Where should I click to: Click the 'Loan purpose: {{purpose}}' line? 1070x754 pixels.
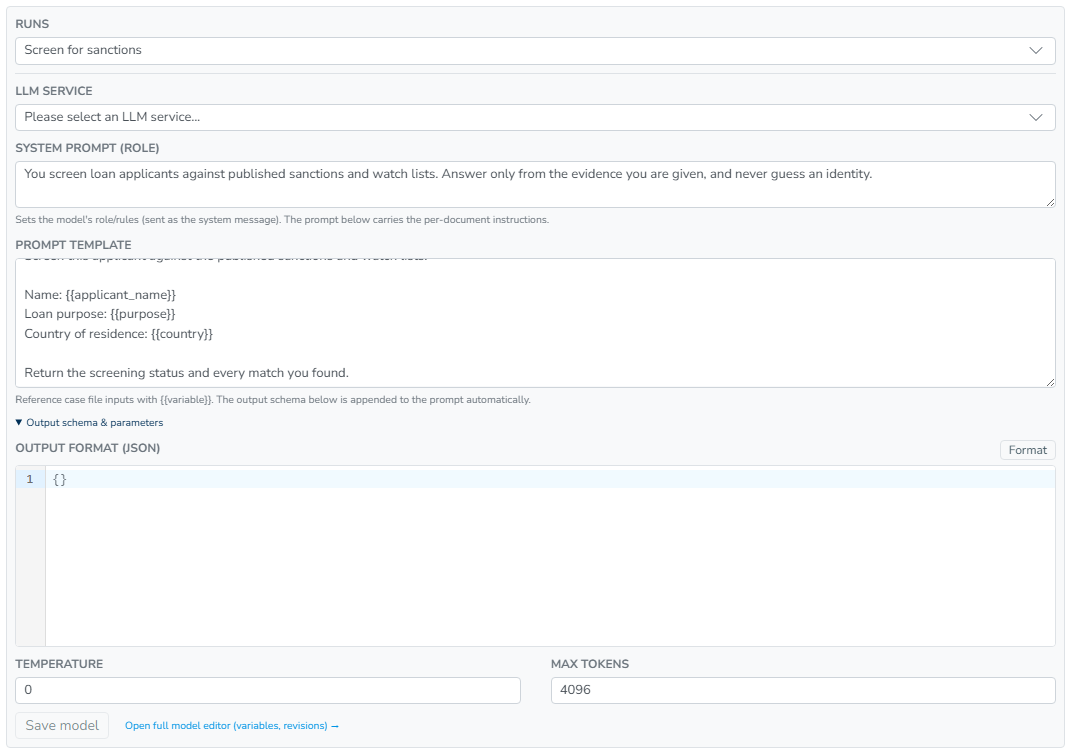point(100,314)
